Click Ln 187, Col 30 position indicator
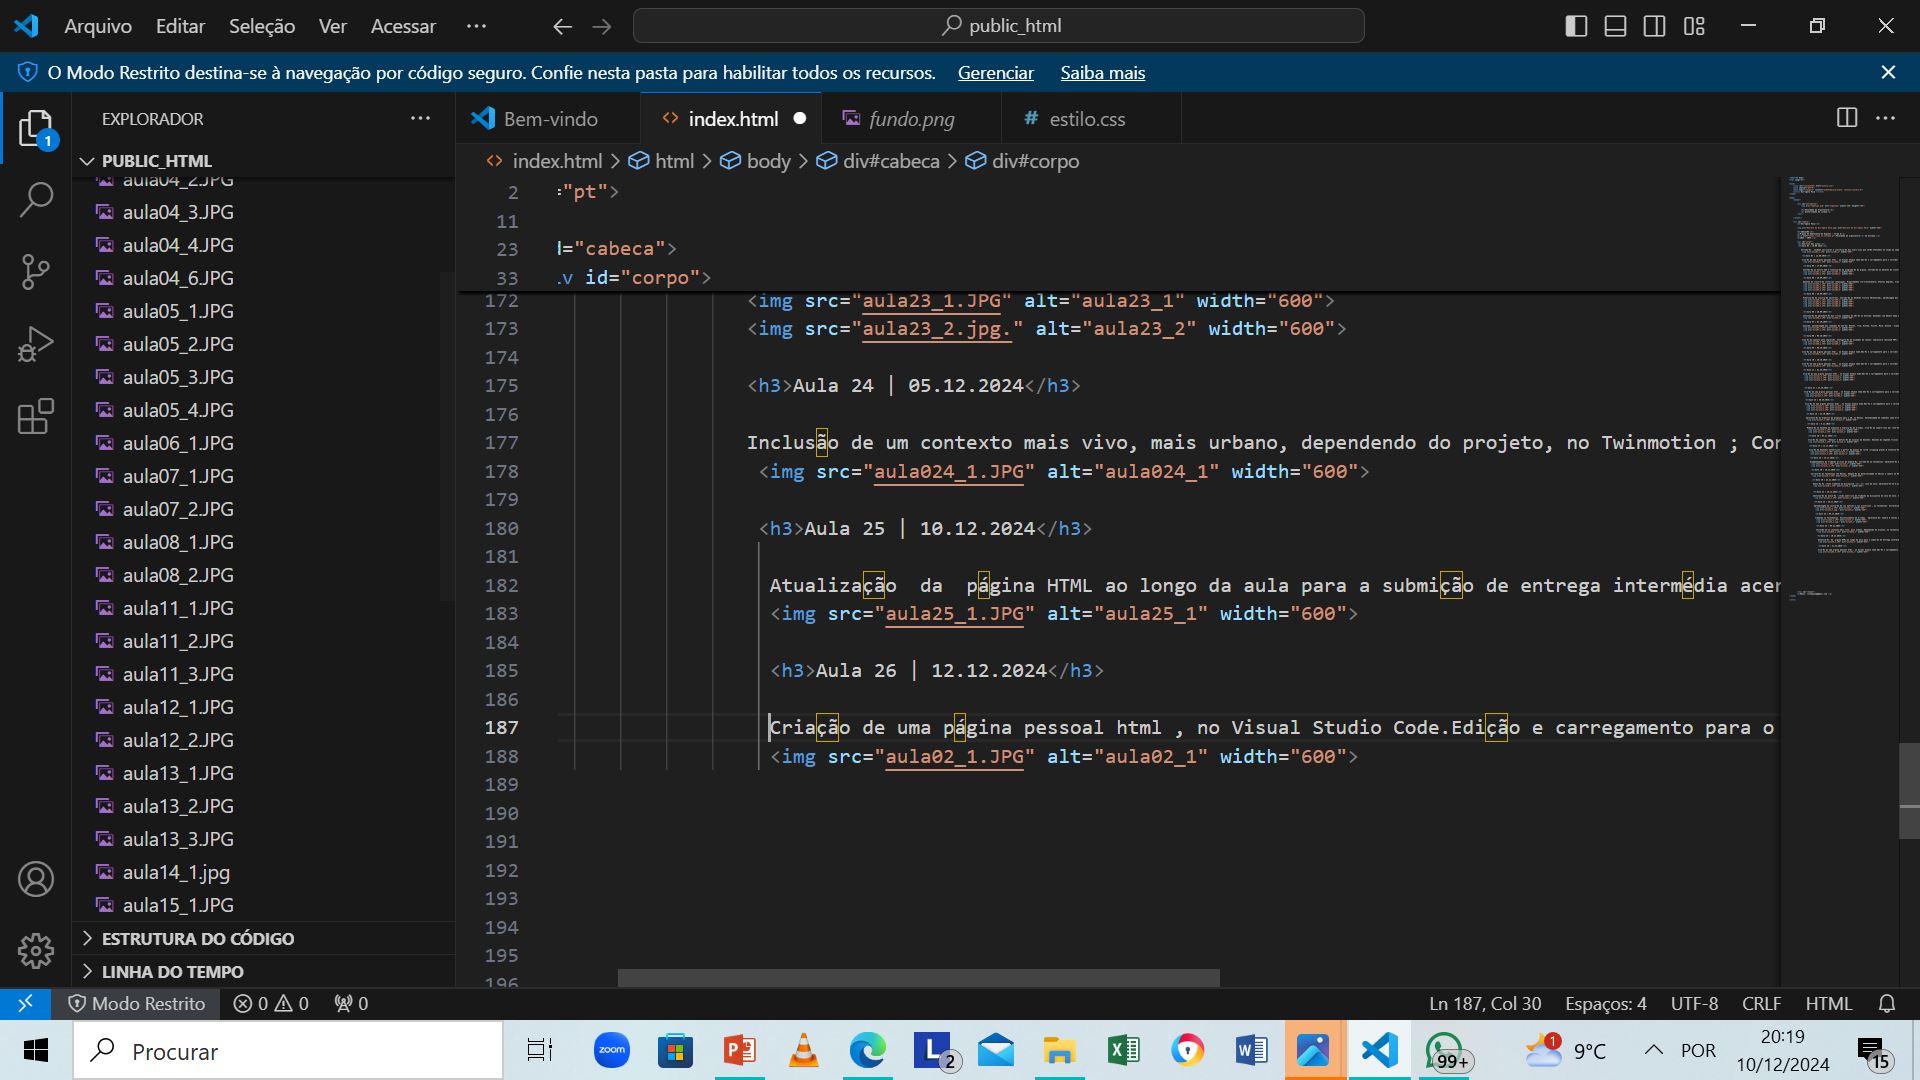The width and height of the screenshot is (1920, 1080). click(1484, 1003)
